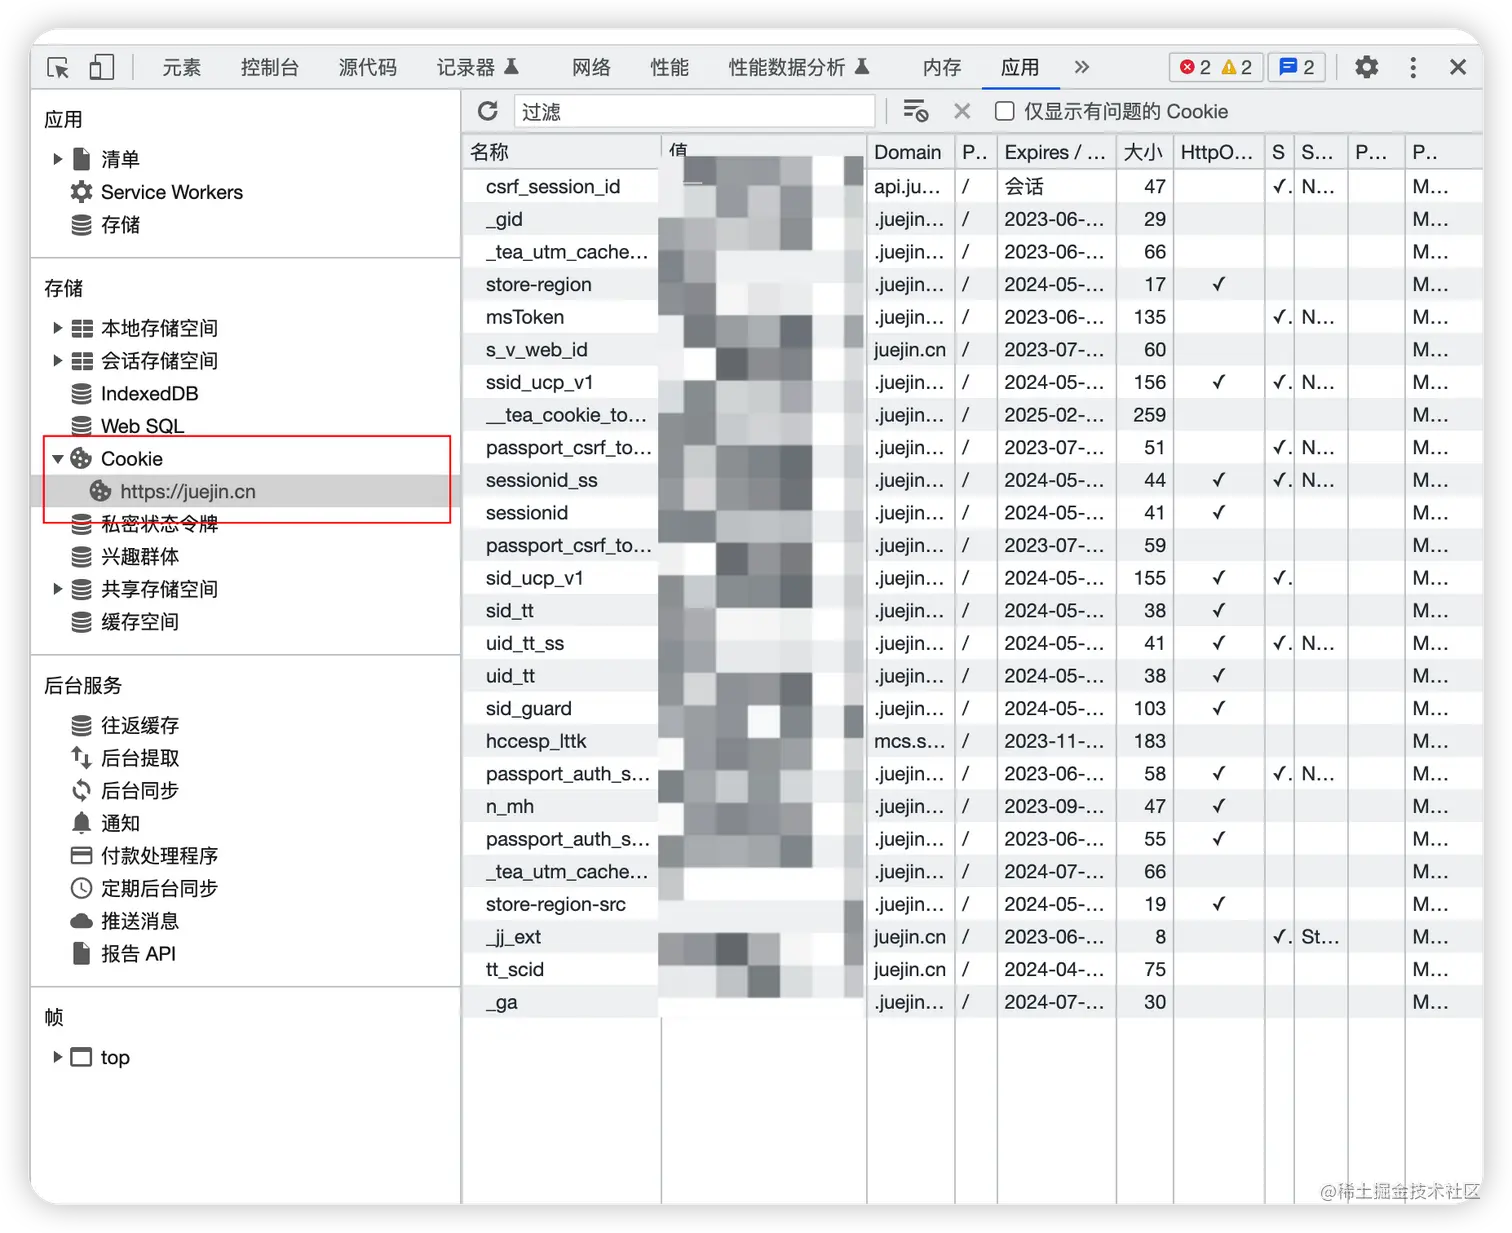1512x1233 pixels.
Task: Select the csrf_session_id cookie row
Action: (x=972, y=186)
